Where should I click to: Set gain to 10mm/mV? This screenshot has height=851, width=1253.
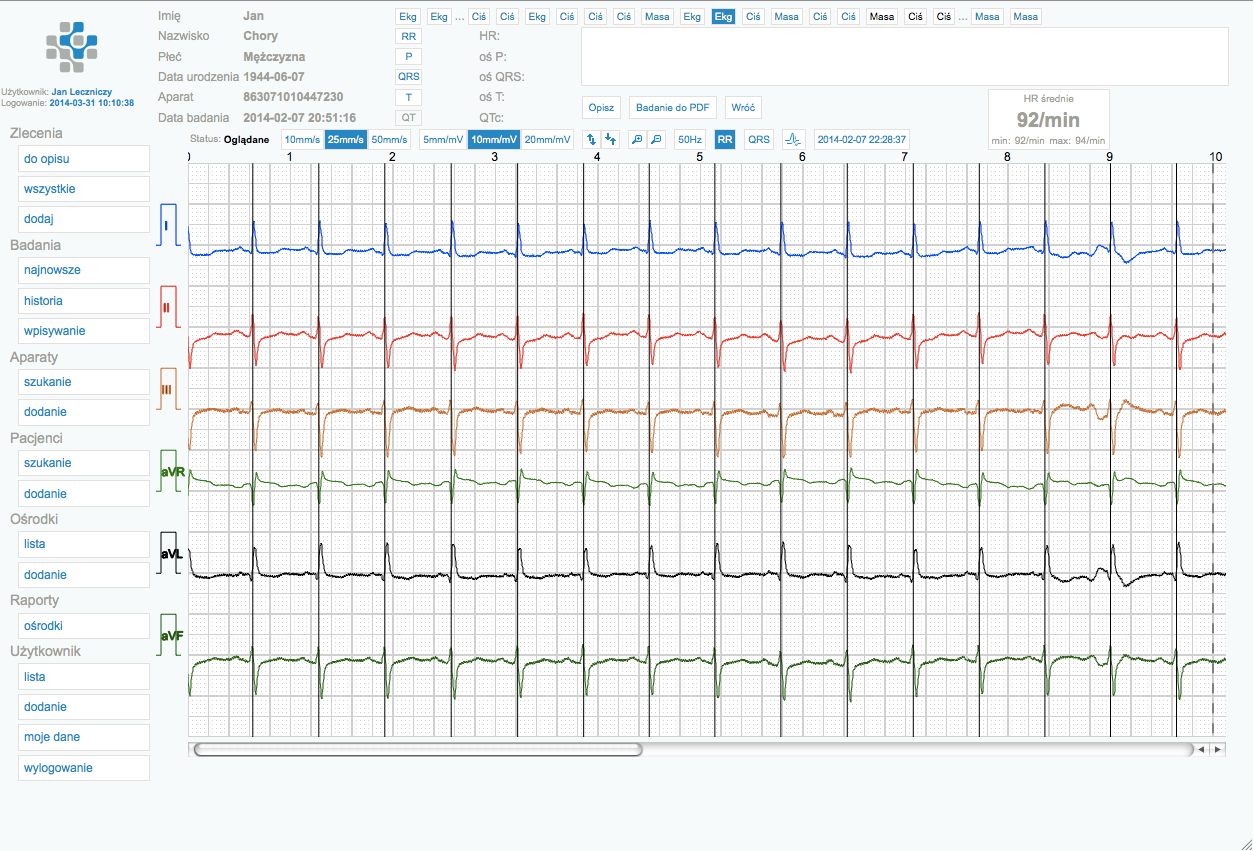tap(494, 139)
